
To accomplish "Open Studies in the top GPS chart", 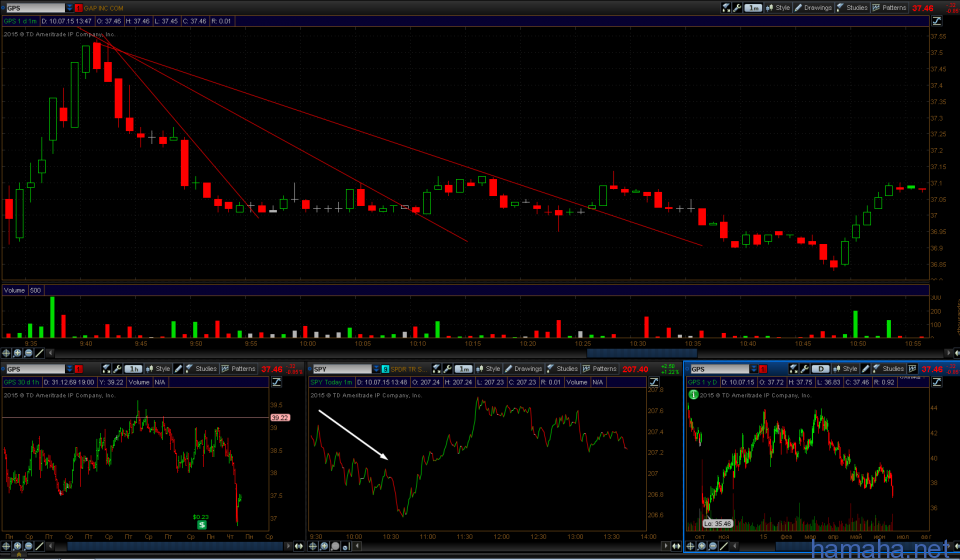I will [852, 8].
